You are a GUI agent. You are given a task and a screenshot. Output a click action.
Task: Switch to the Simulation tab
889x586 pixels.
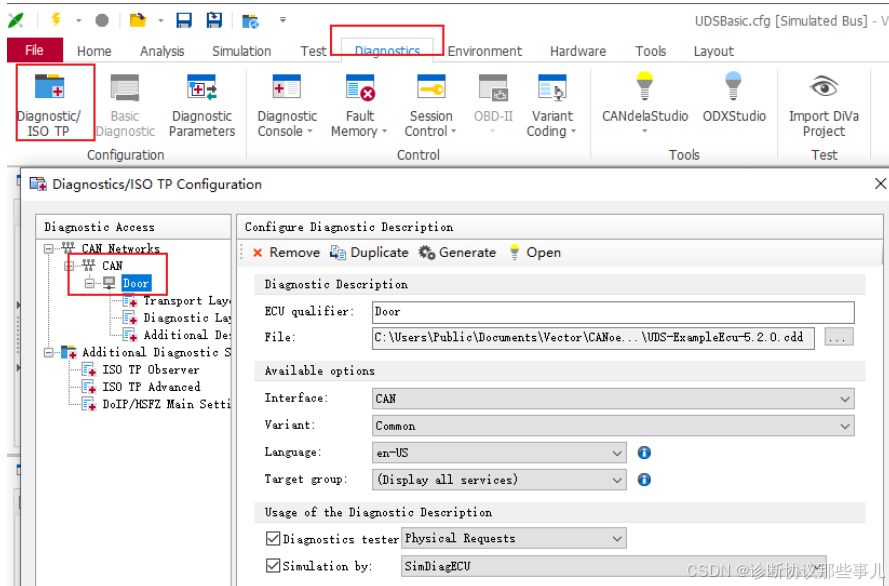click(x=242, y=51)
